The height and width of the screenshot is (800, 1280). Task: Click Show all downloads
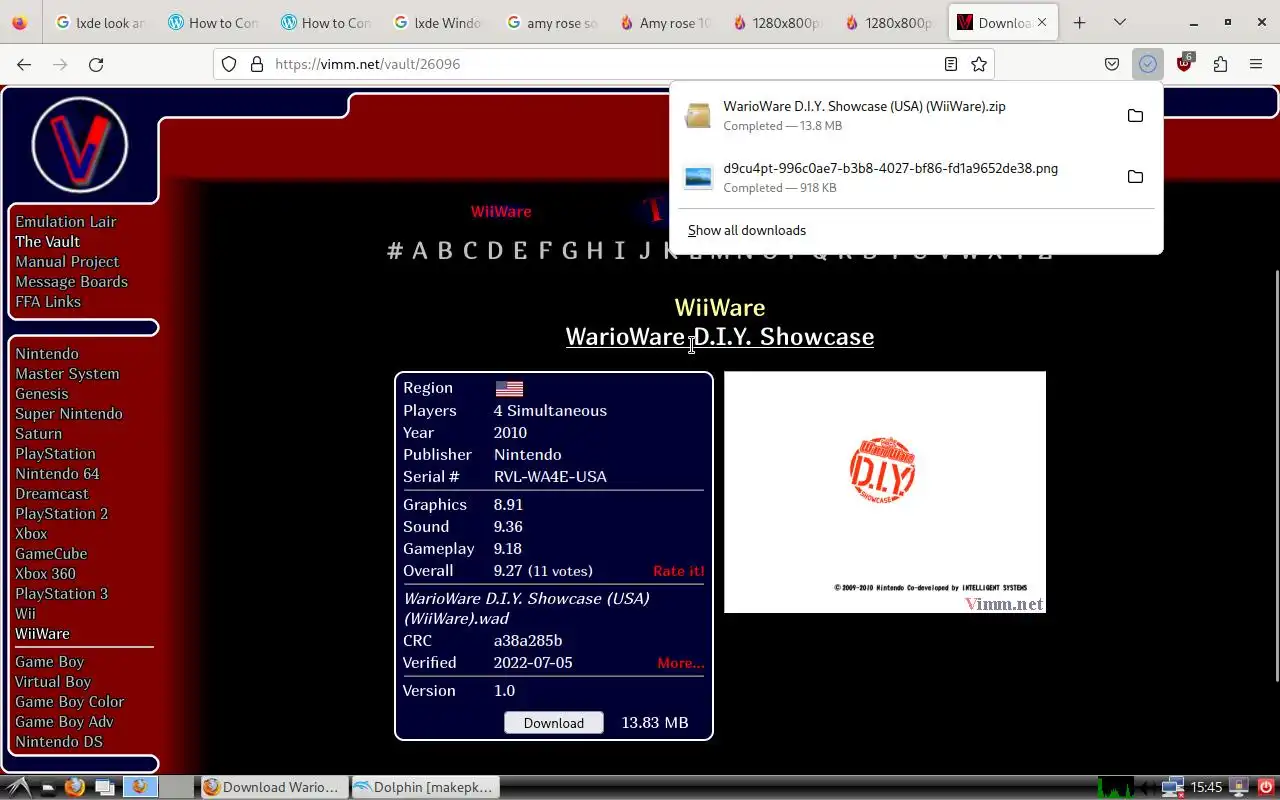point(746,230)
